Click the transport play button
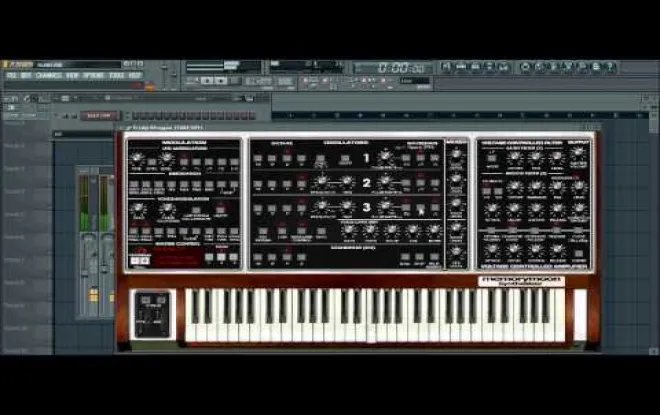This screenshot has height=415, width=660. [207, 80]
